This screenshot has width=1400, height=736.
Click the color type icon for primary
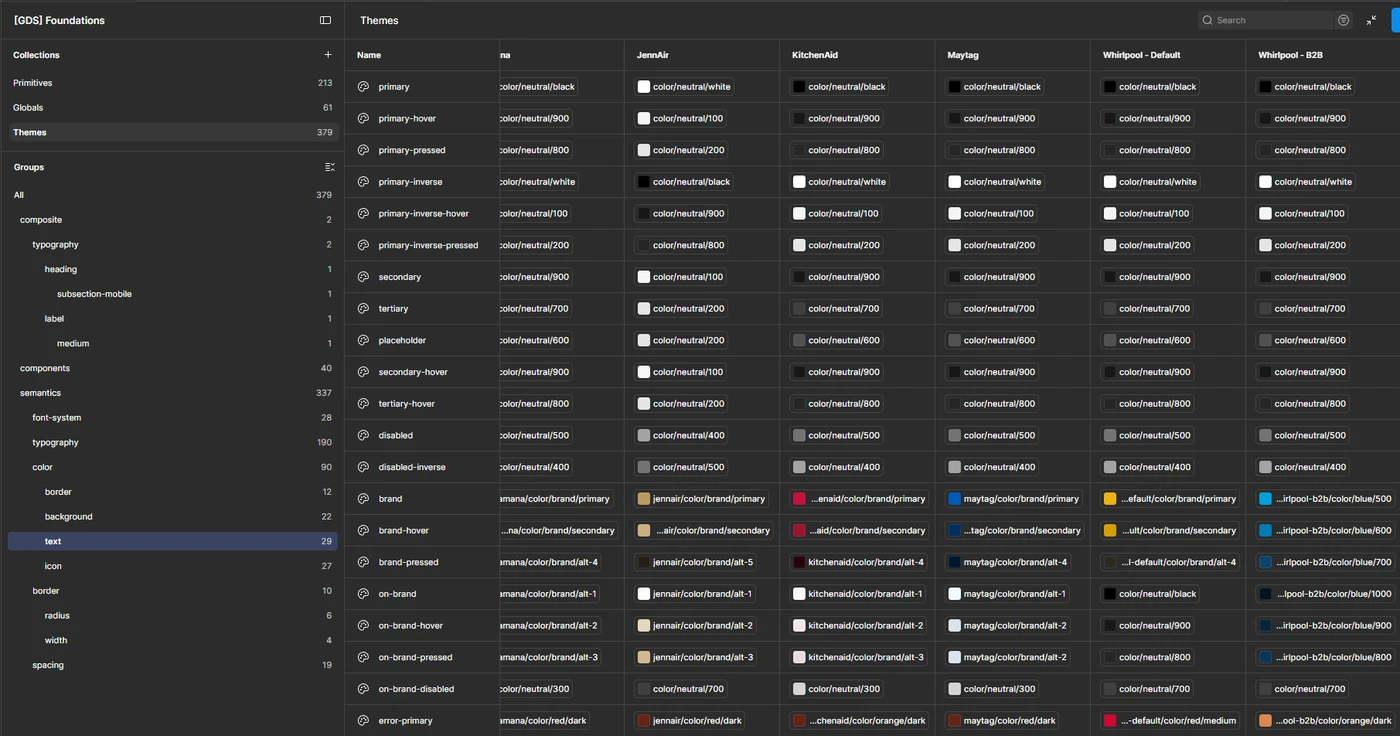coord(363,87)
